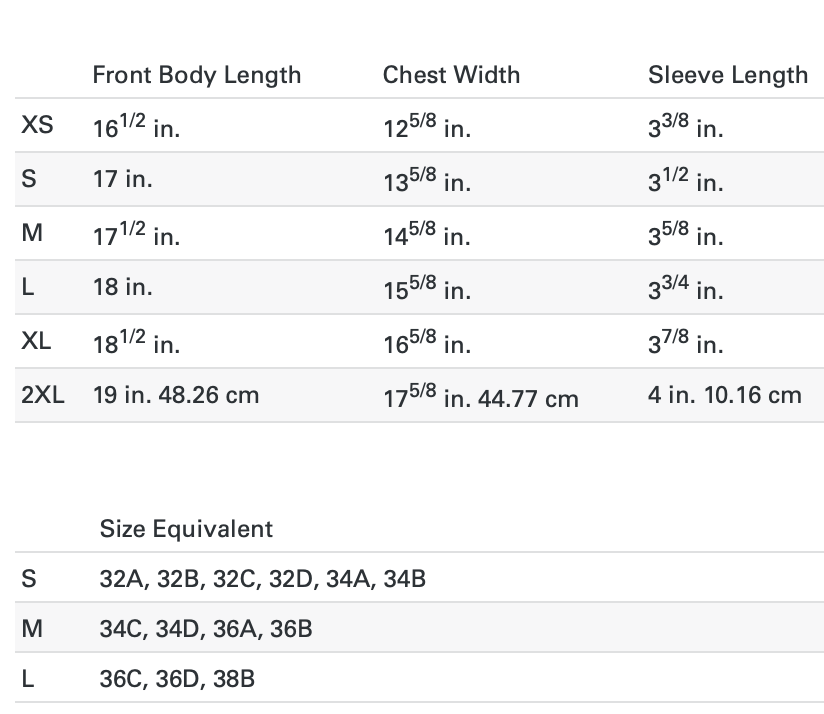The height and width of the screenshot is (714, 824).
Task: Click XS front body length 16 1/2 in.
Action: [x=136, y=128]
